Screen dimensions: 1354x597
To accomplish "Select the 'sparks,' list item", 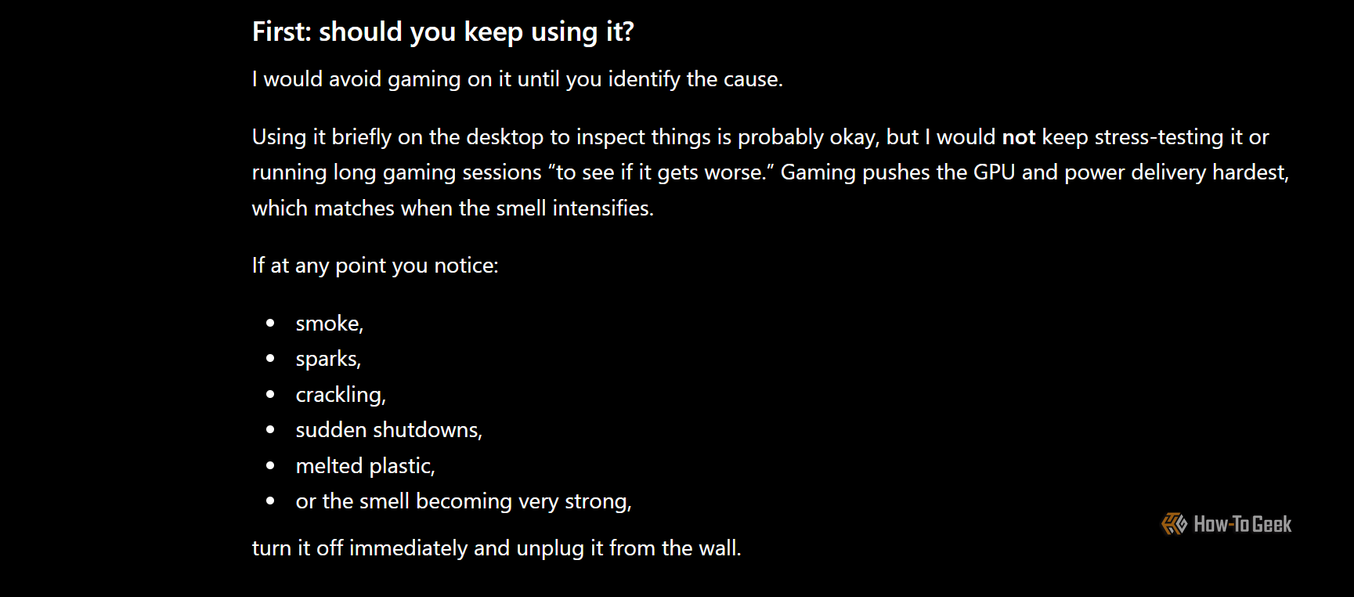I will 328,359.
